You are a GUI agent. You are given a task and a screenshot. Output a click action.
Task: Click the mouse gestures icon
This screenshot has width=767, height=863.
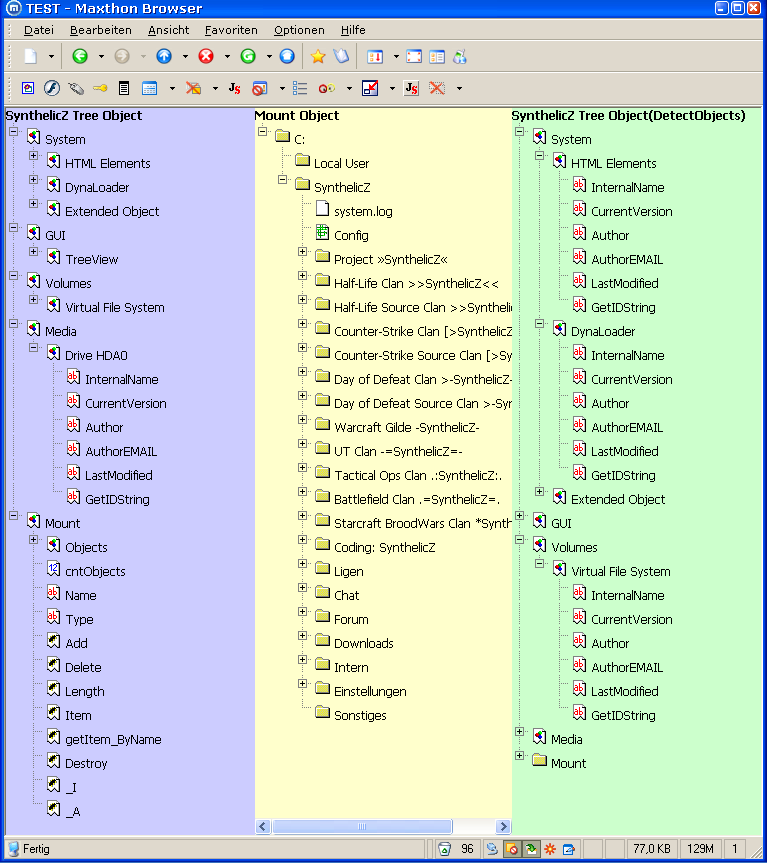(x=76, y=88)
